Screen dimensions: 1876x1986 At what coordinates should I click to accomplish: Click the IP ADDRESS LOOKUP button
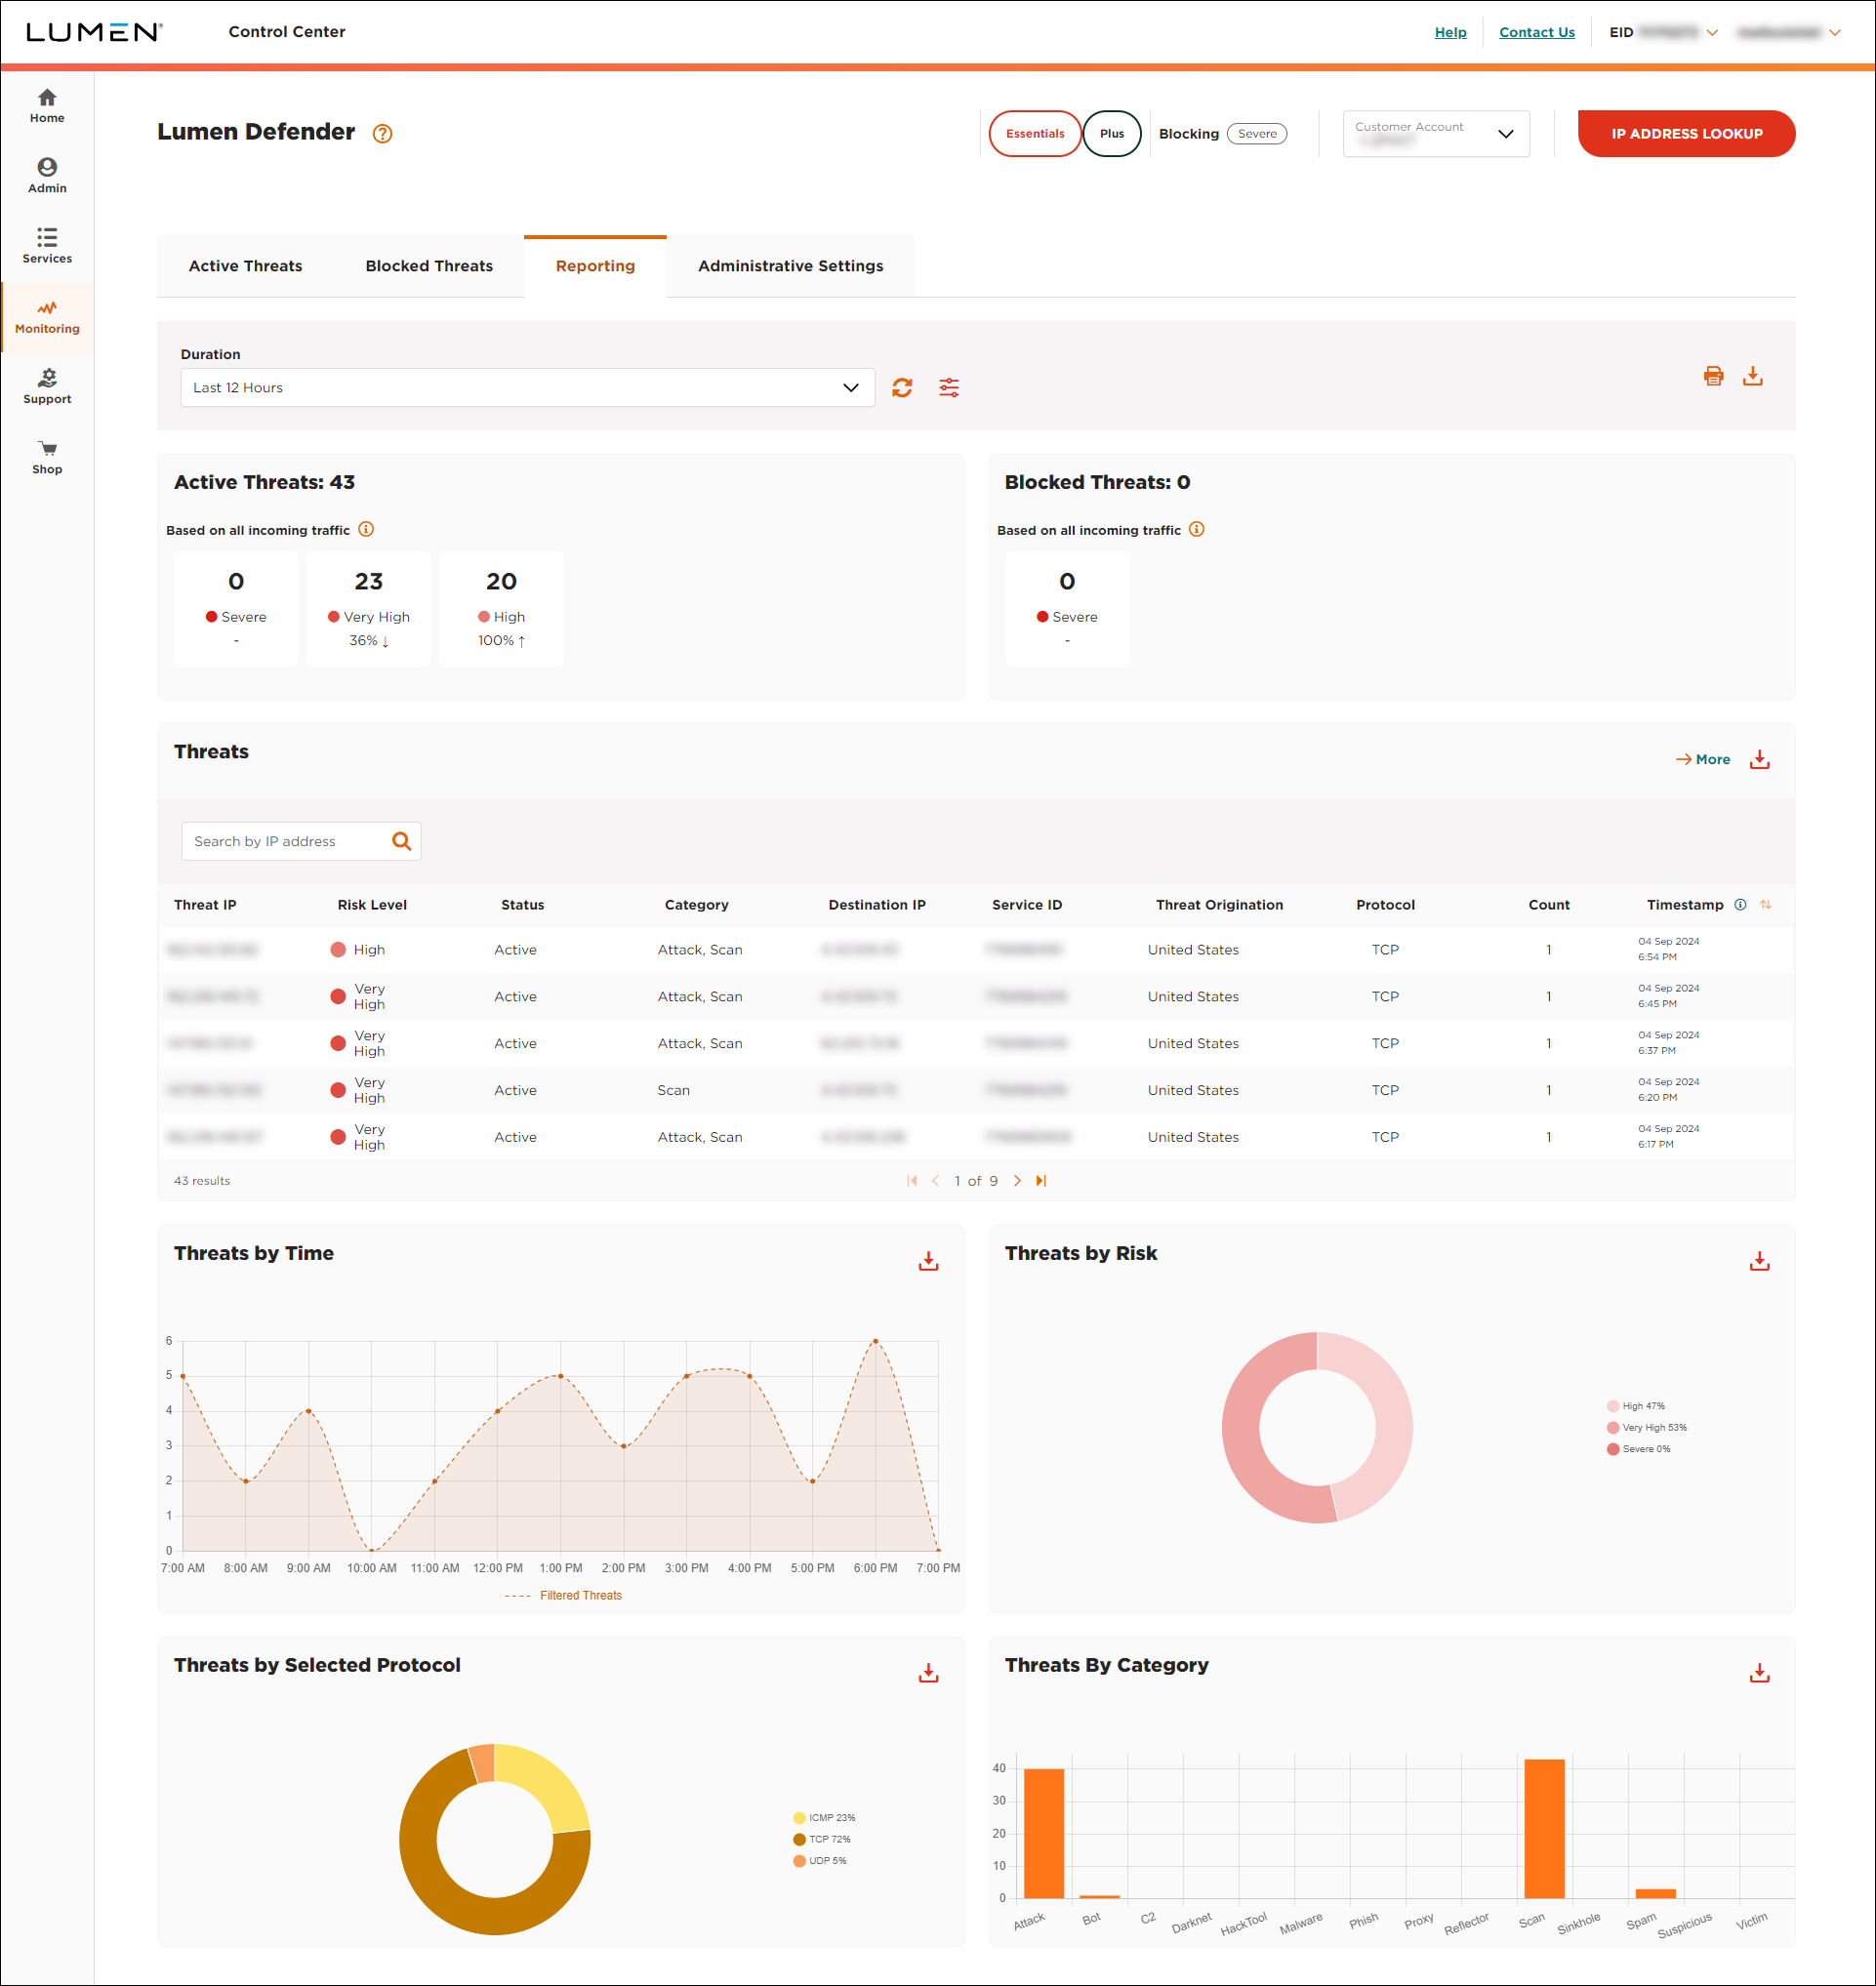coord(1686,134)
